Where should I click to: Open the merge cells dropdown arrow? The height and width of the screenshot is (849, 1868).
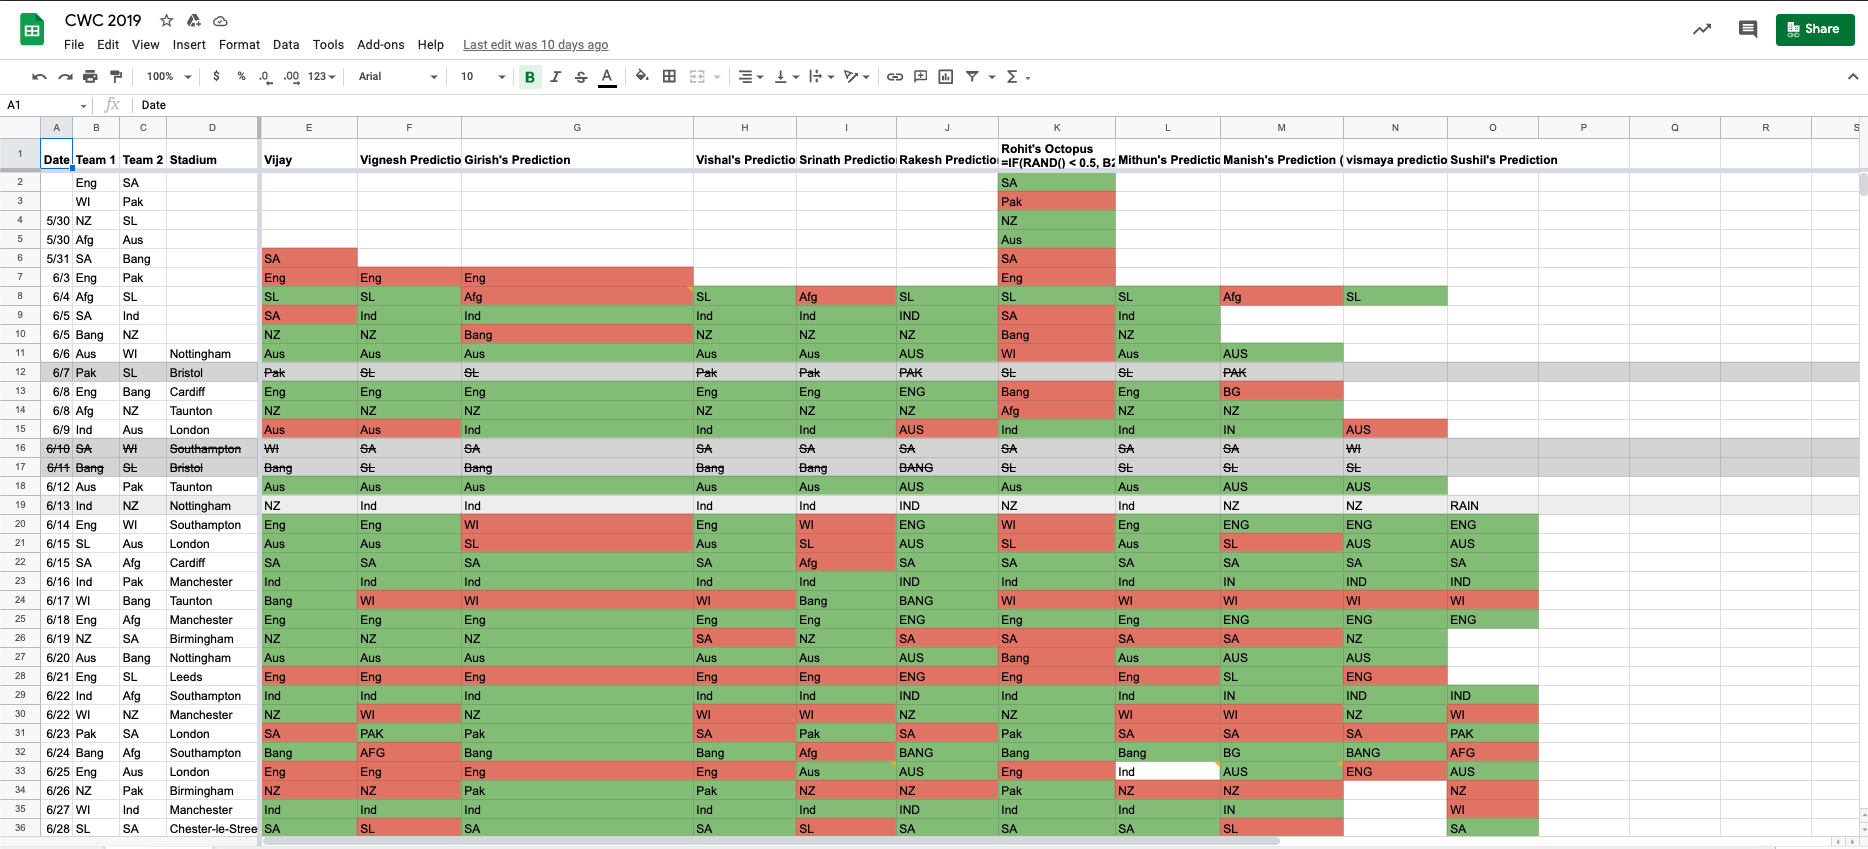point(717,77)
